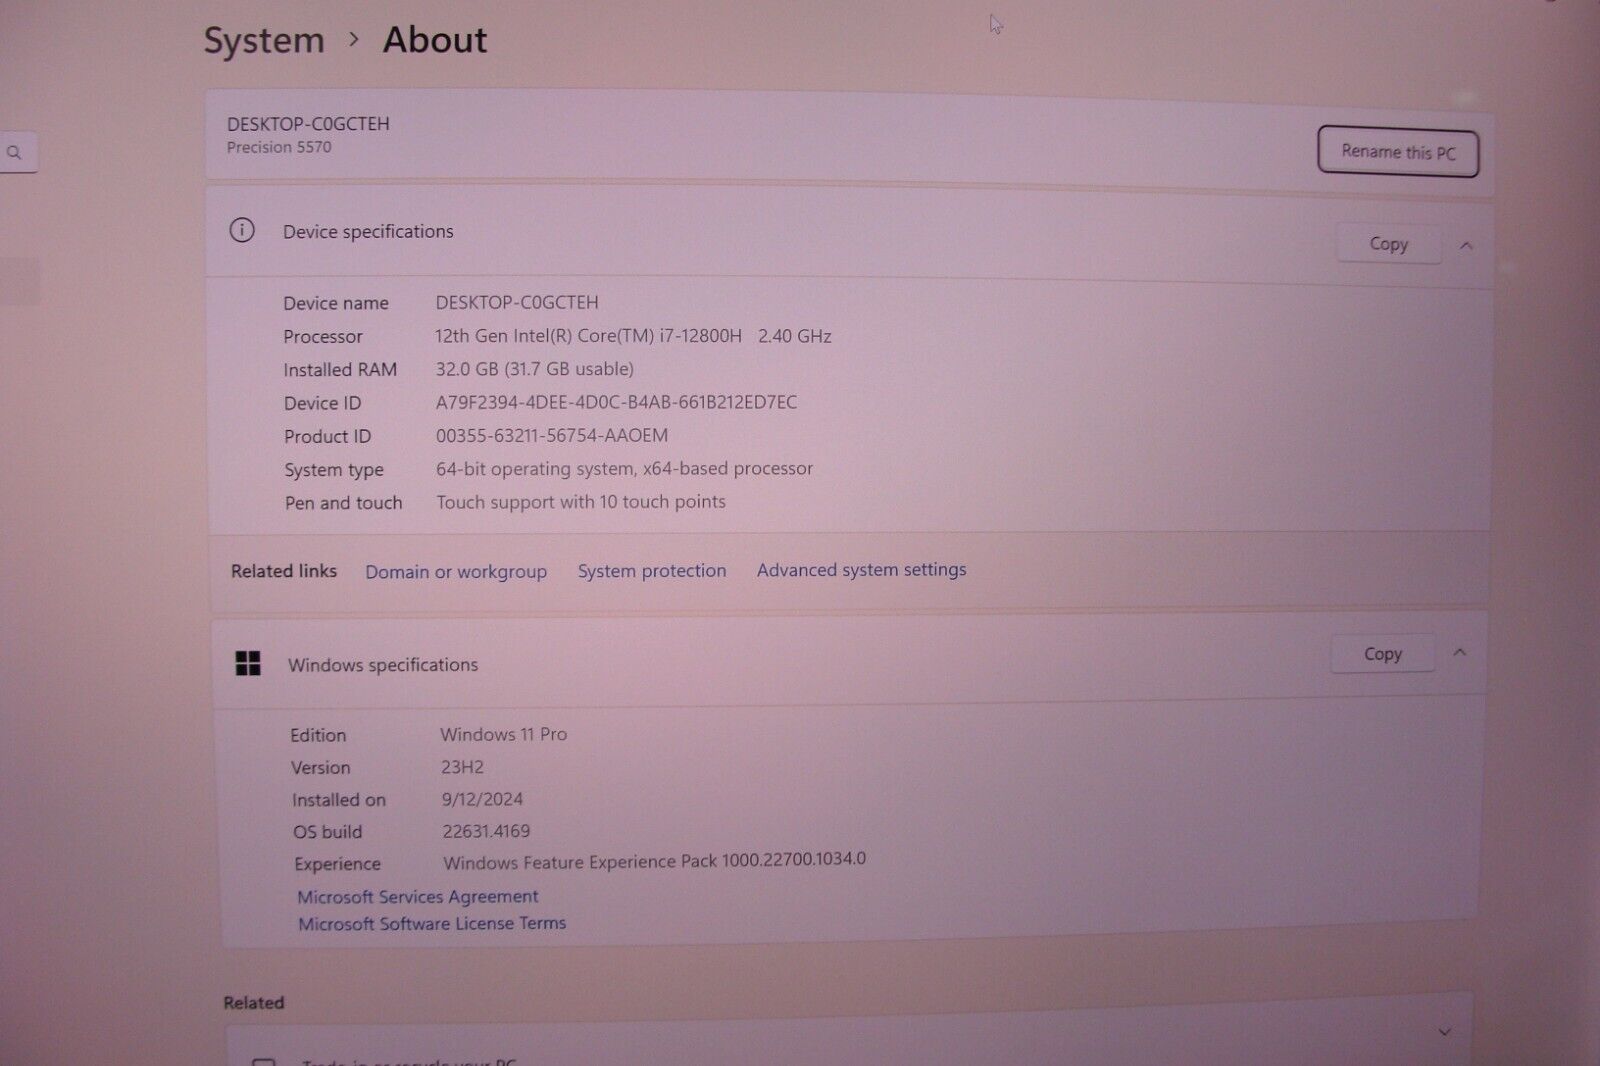The width and height of the screenshot is (1600, 1066).
Task: Click the Pen and touch label
Action: (x=344, y=503)
